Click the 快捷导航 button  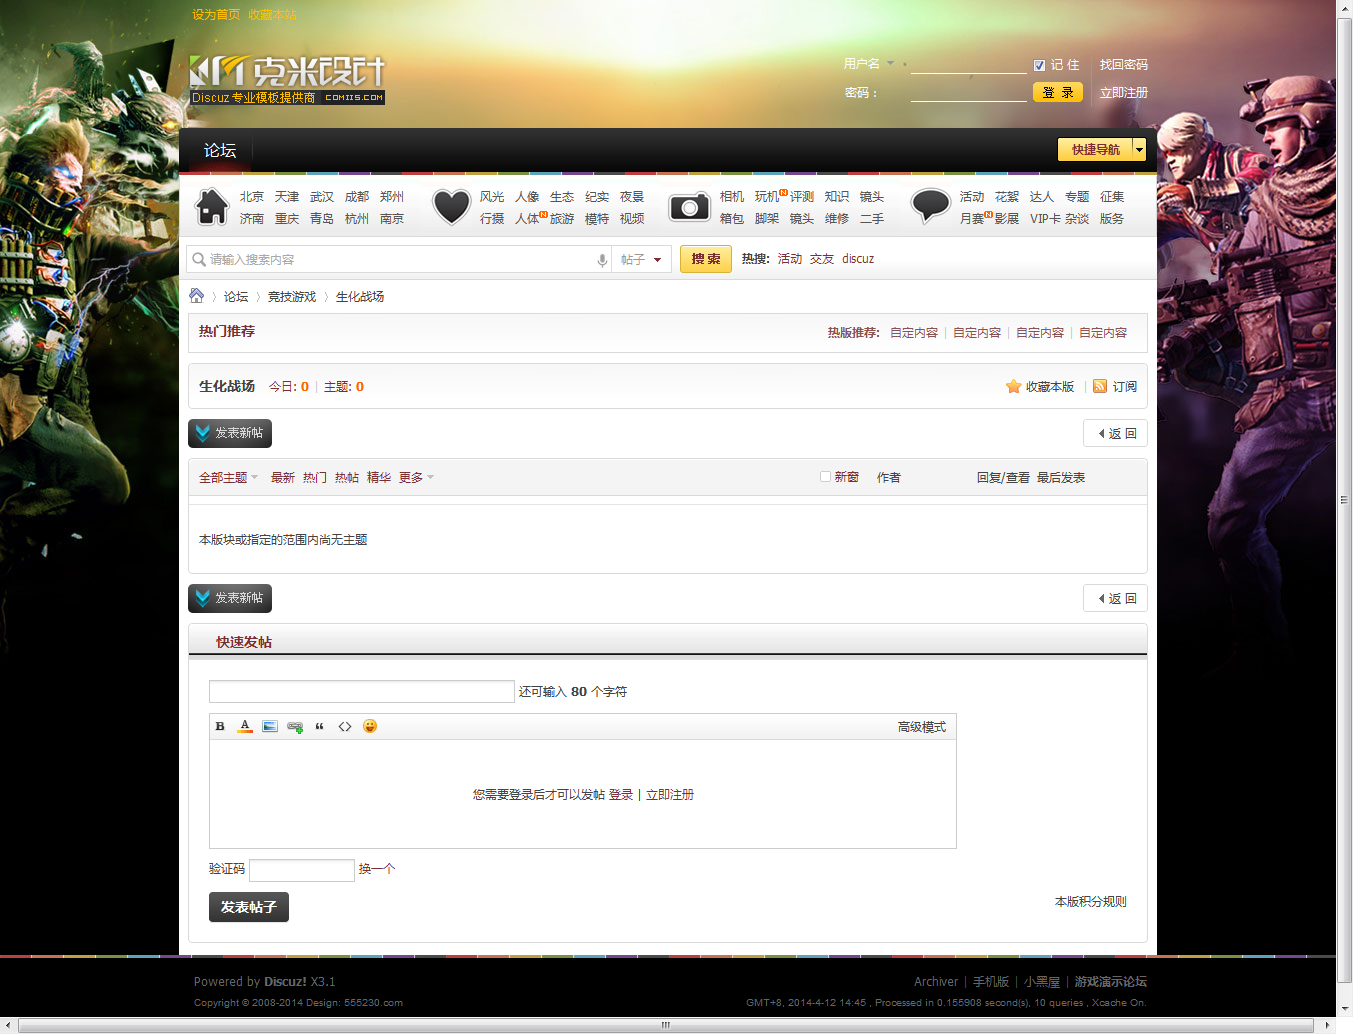(1095, 149)
